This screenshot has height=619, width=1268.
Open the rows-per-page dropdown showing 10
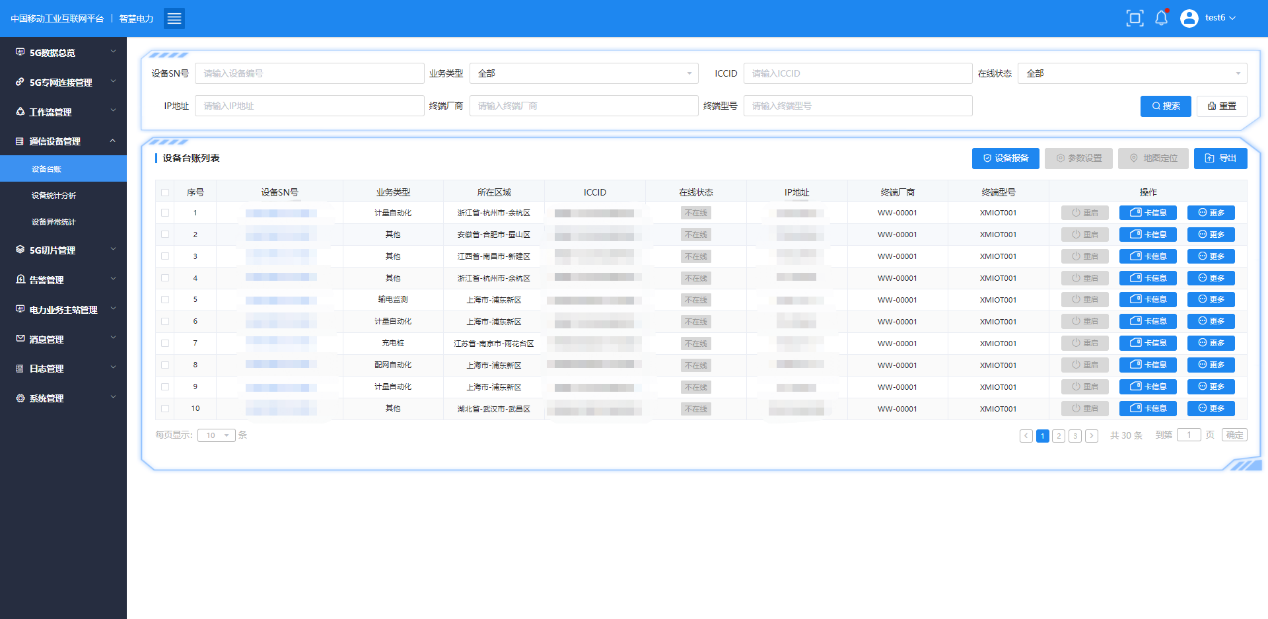point(216,435)
